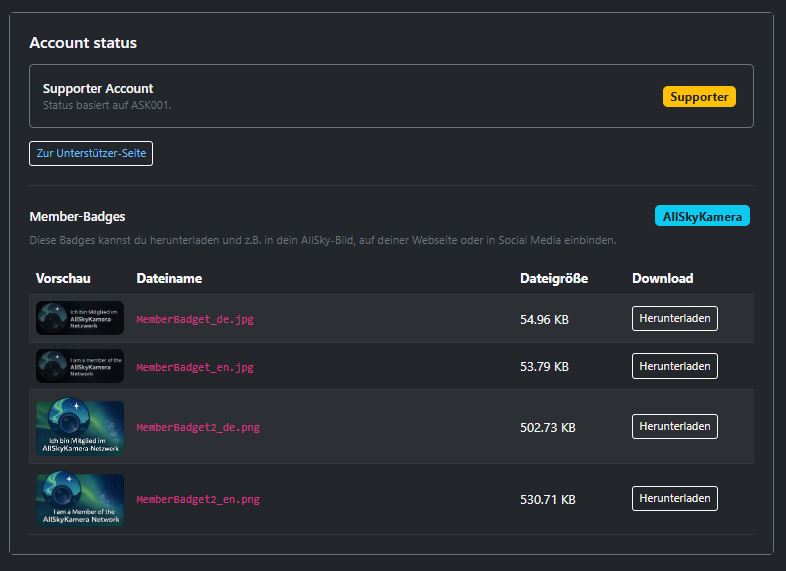The image size is (786, 571).
Task: Click the MemberBadget2_en.png filename text
Action: pyautogui.click(x=198, y=499)
